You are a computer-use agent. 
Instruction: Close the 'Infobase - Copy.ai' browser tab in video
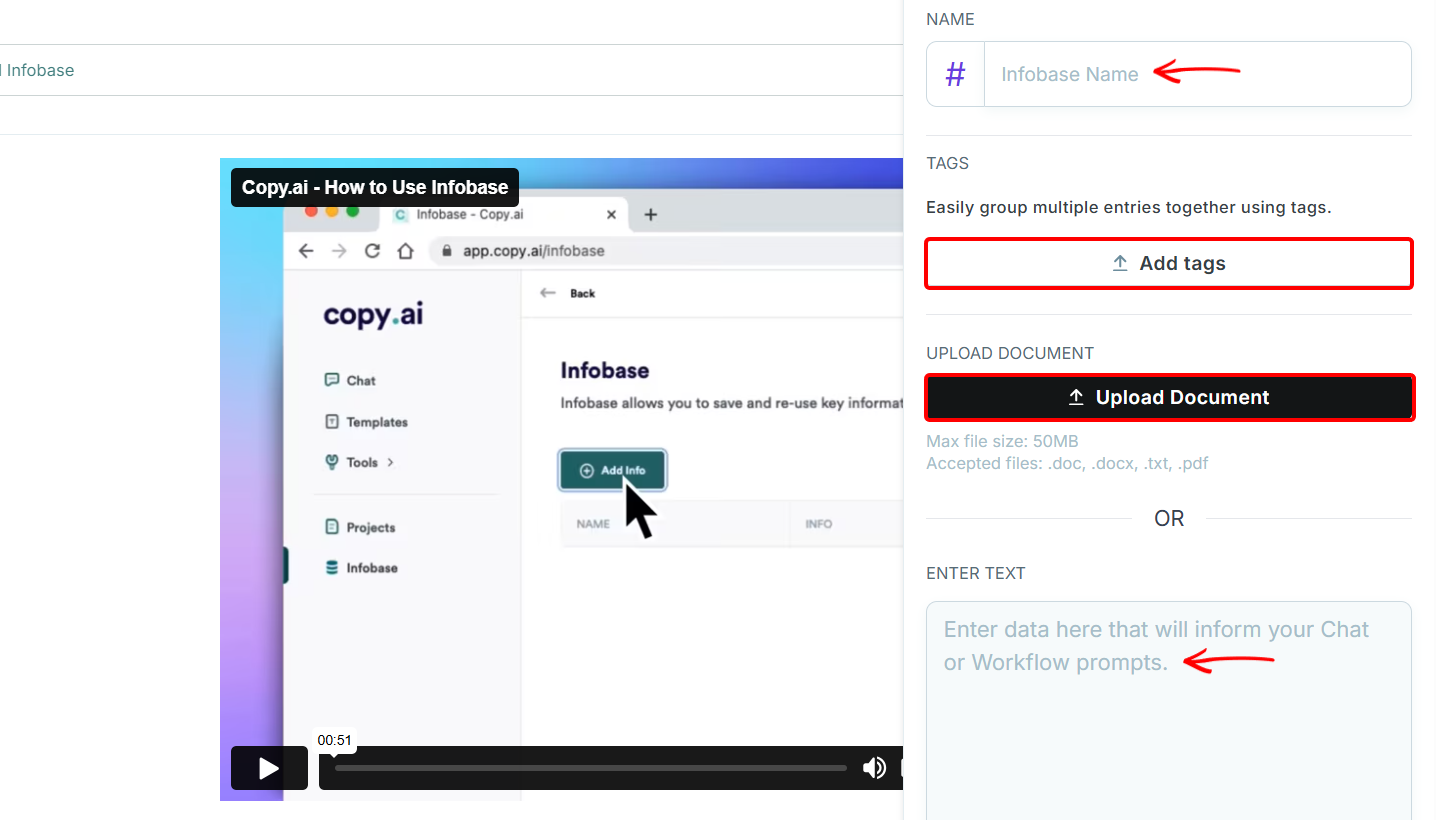pyautogui.click(x=612, y=215)
